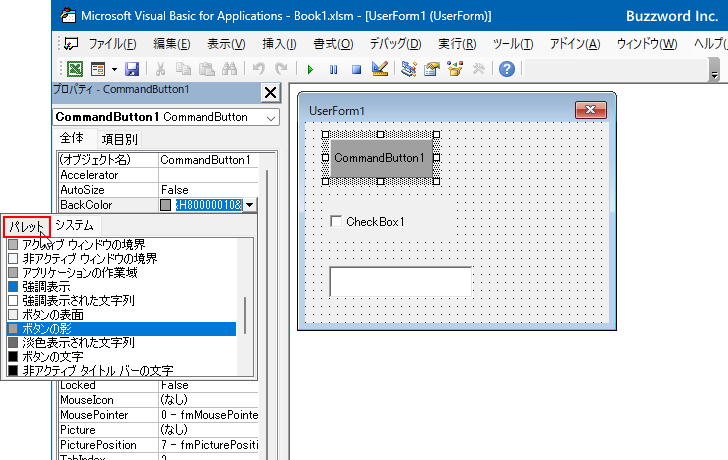
Task: Open the CommandButton1 object selector dropdown
Action: click(x=271, y=118)
